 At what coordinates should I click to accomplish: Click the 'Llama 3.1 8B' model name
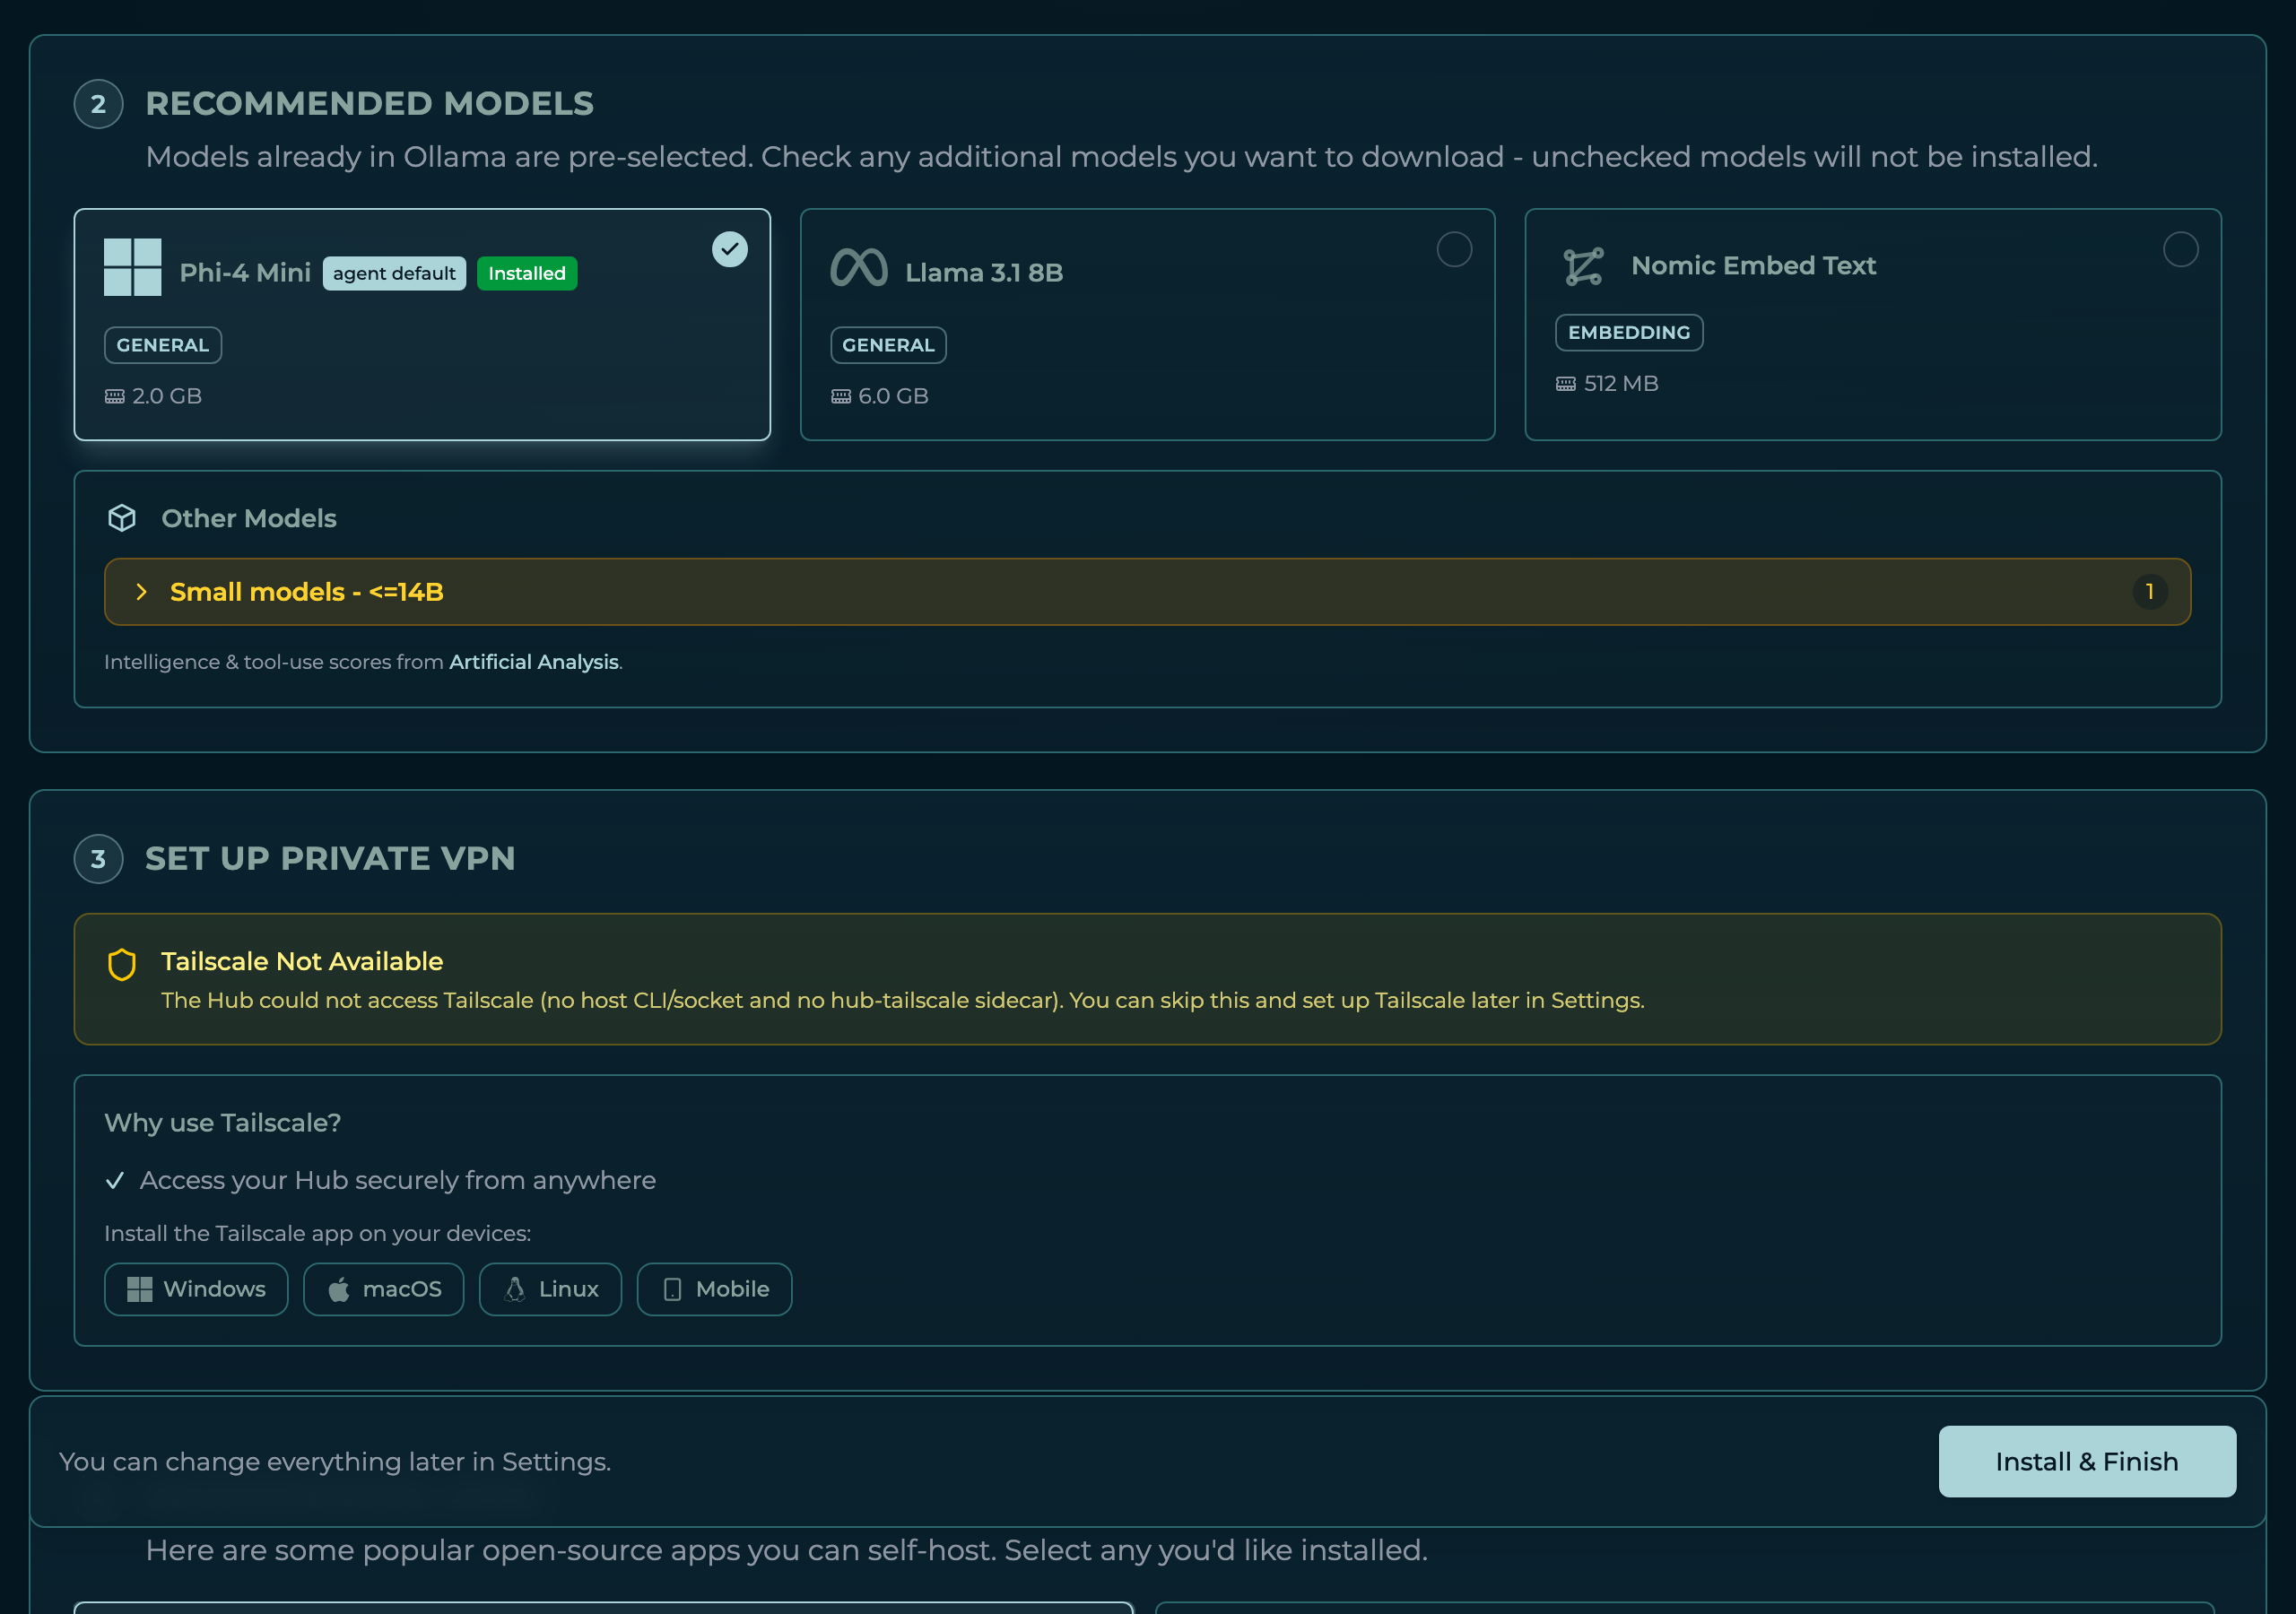[x=984, y=272]
